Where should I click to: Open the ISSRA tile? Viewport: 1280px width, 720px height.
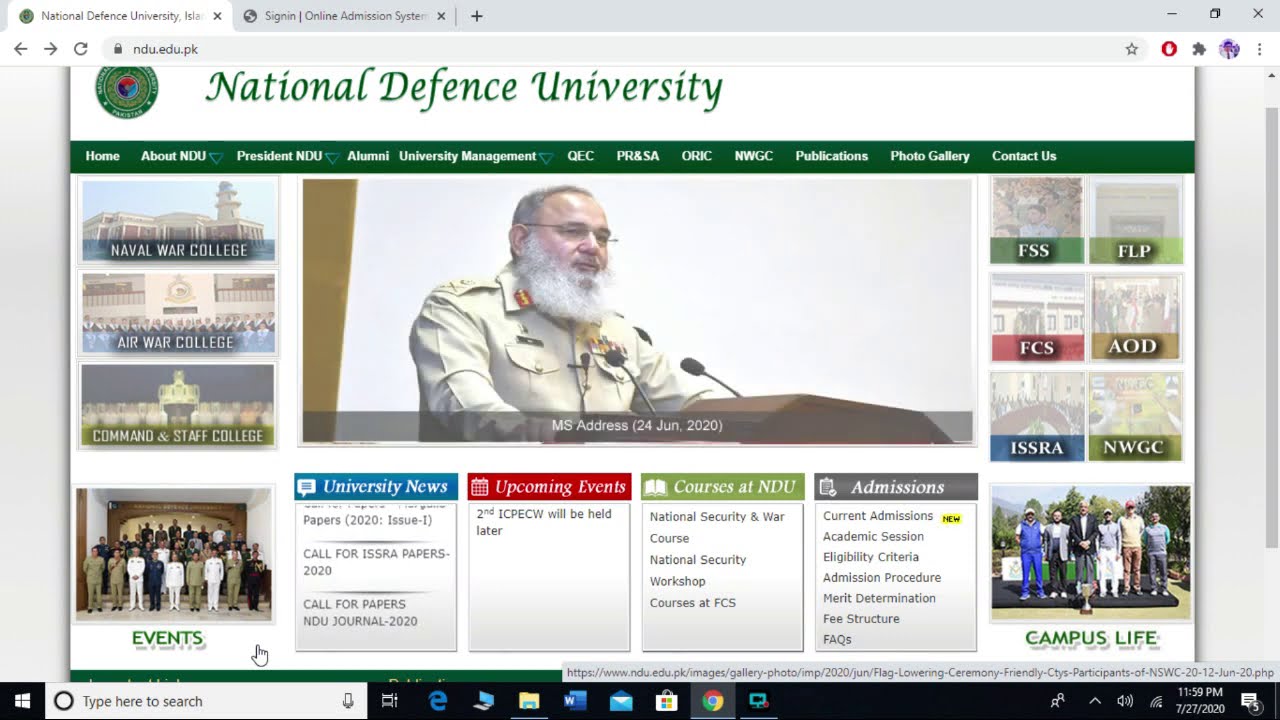point(1037,417)
